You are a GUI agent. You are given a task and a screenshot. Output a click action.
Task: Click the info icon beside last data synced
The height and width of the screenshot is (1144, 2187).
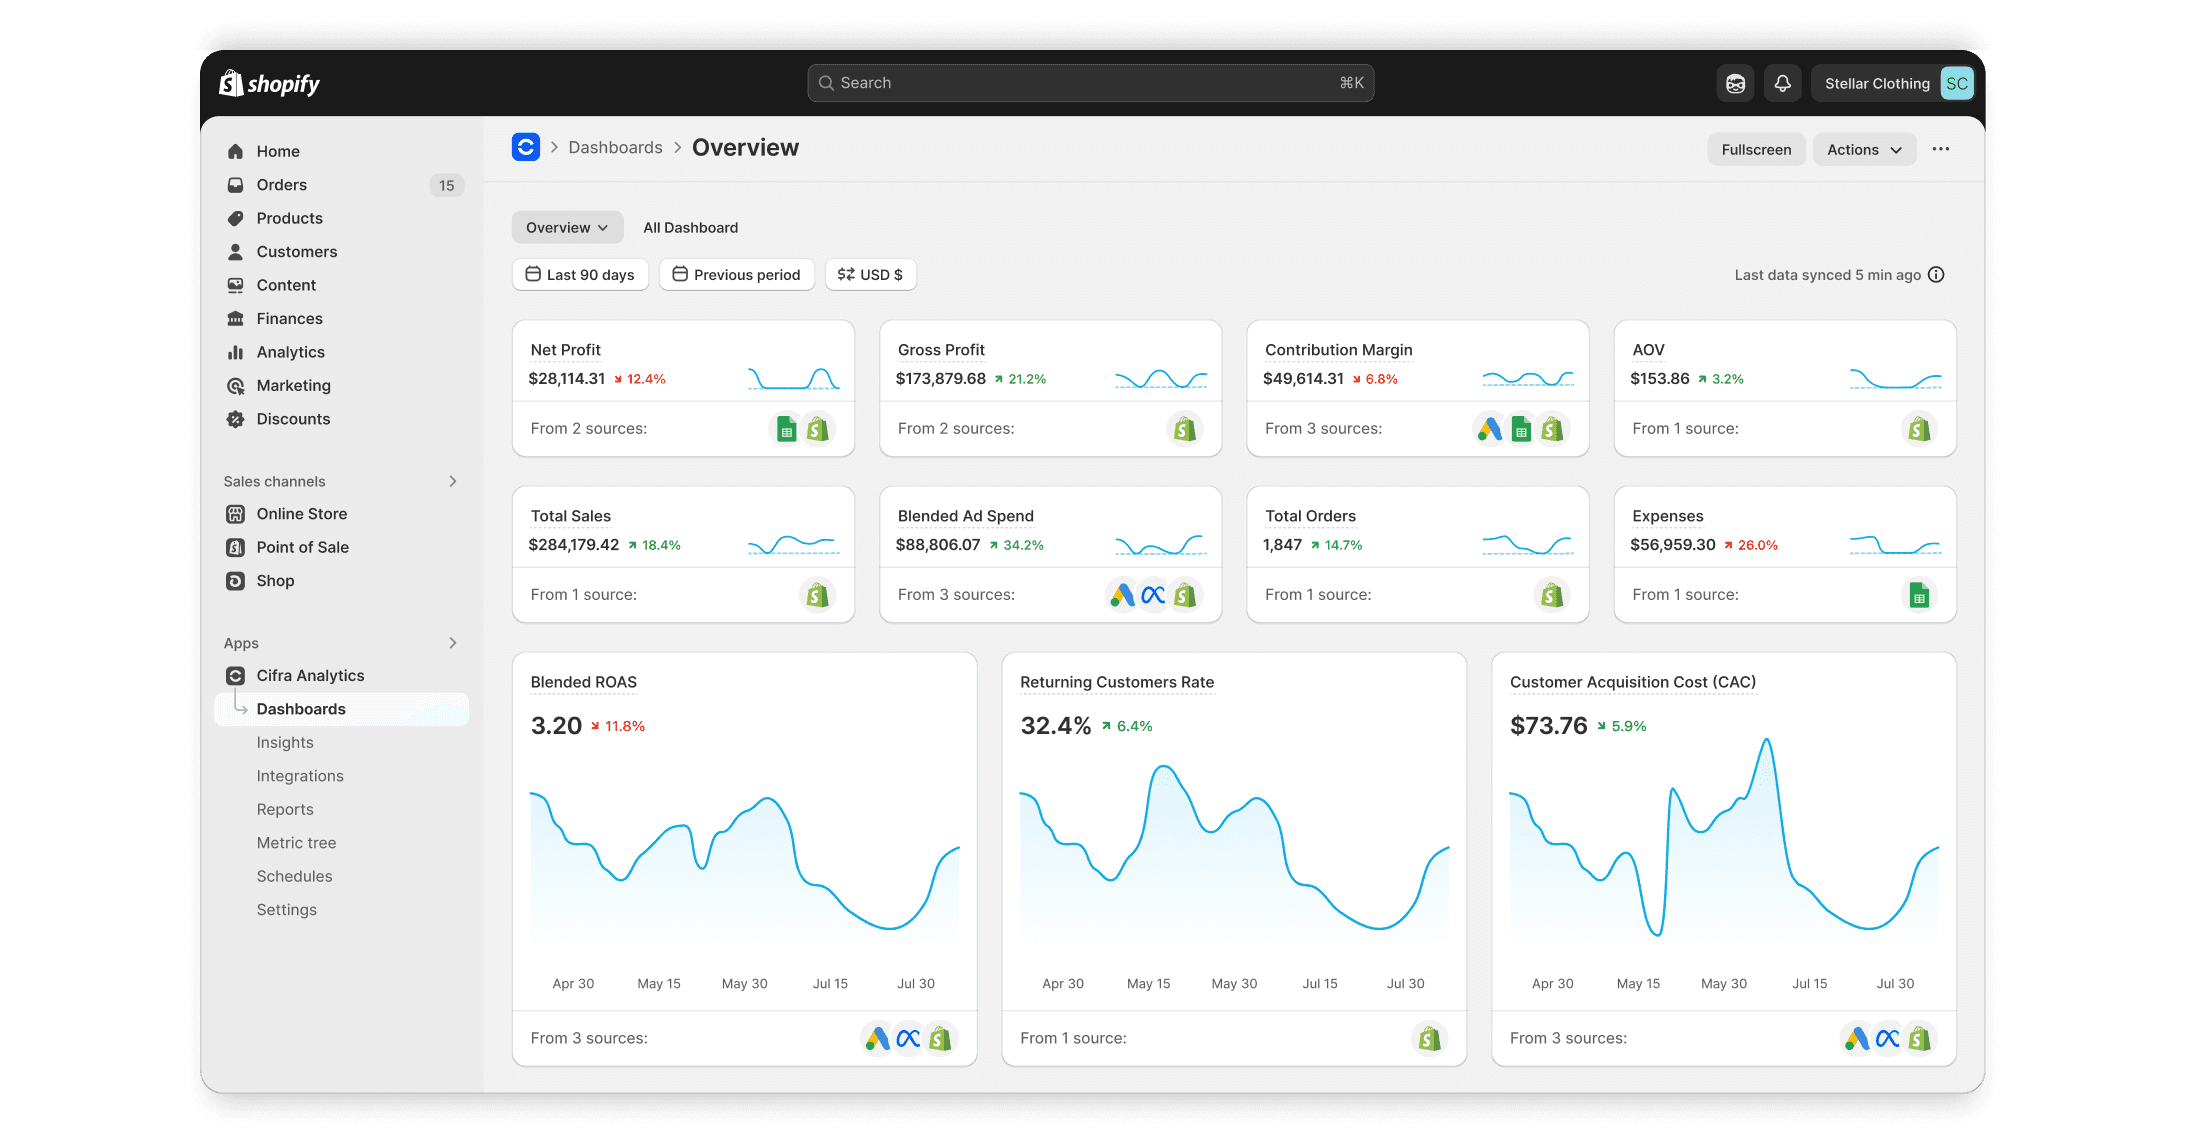1937,275
